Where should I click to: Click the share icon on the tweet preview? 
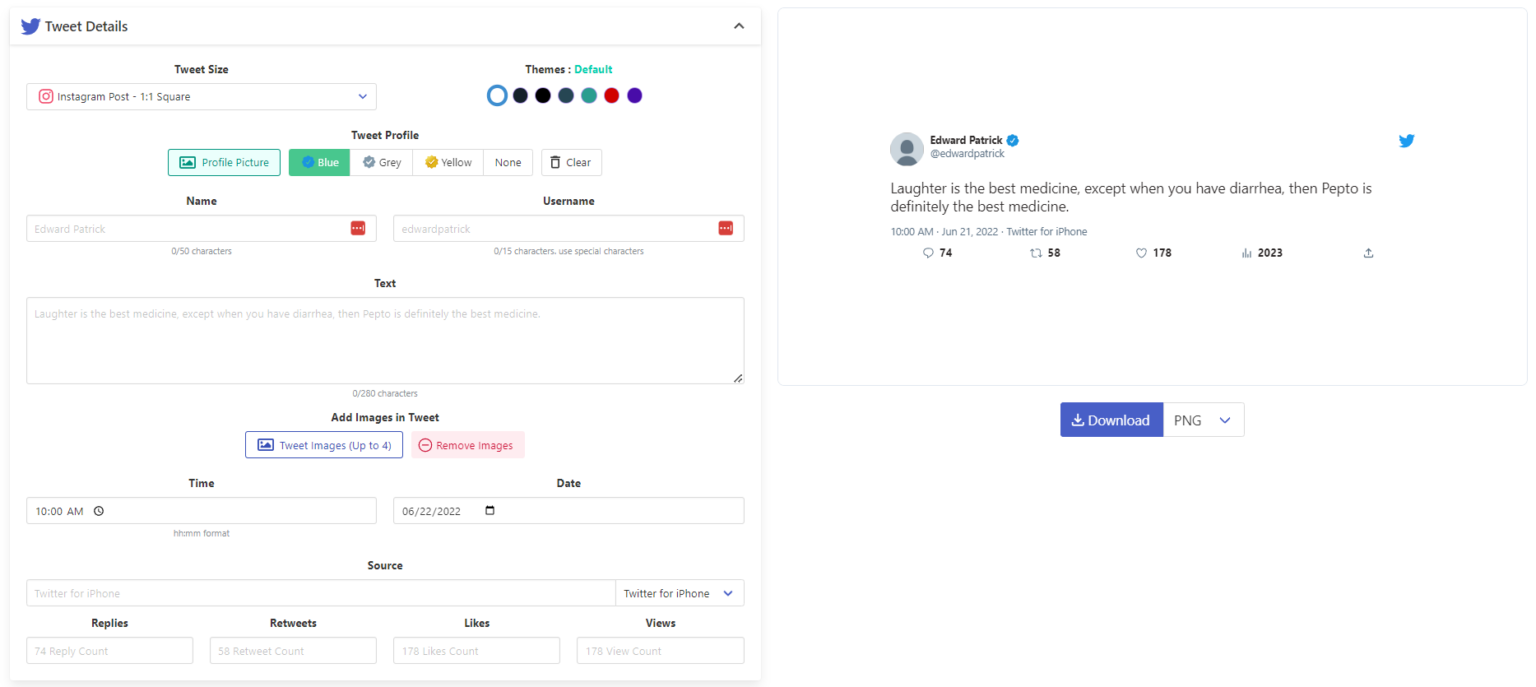point(1368,253)
